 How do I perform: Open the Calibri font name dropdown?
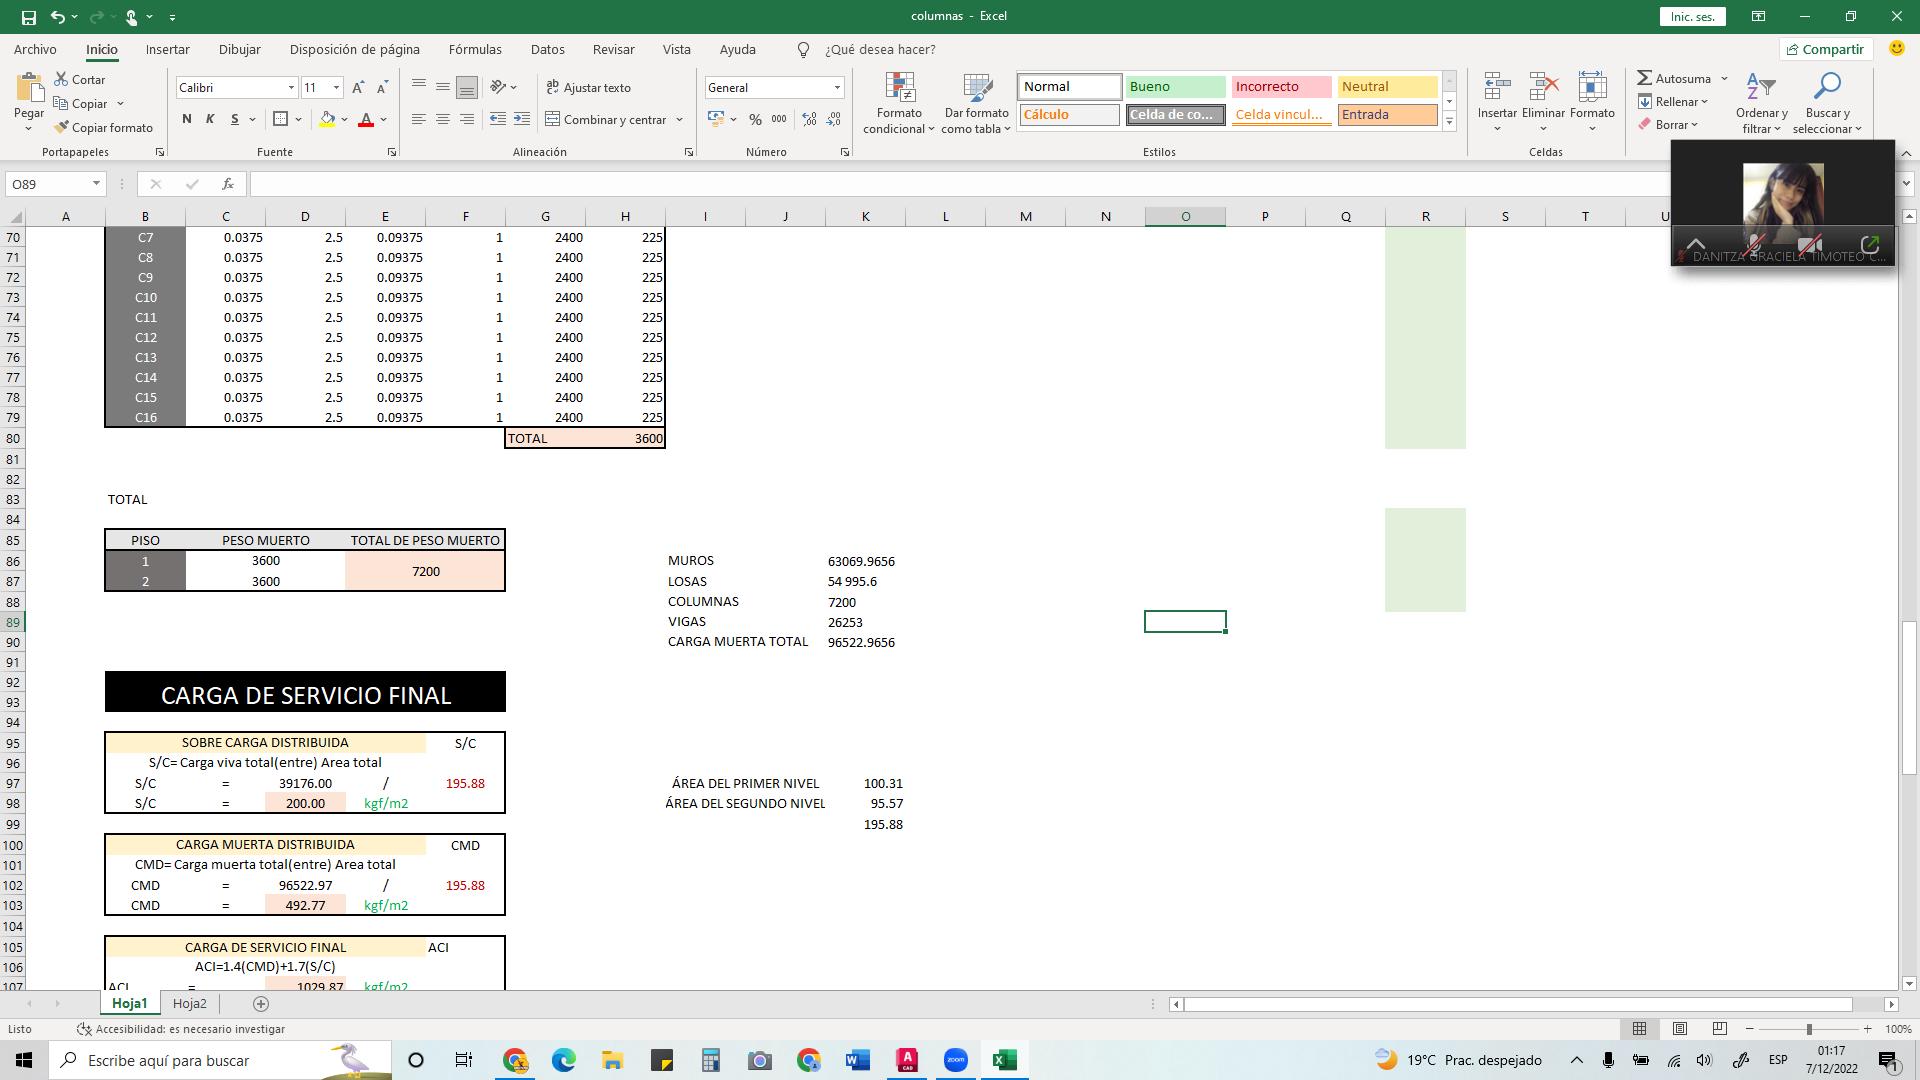click(x=291, y=88)
